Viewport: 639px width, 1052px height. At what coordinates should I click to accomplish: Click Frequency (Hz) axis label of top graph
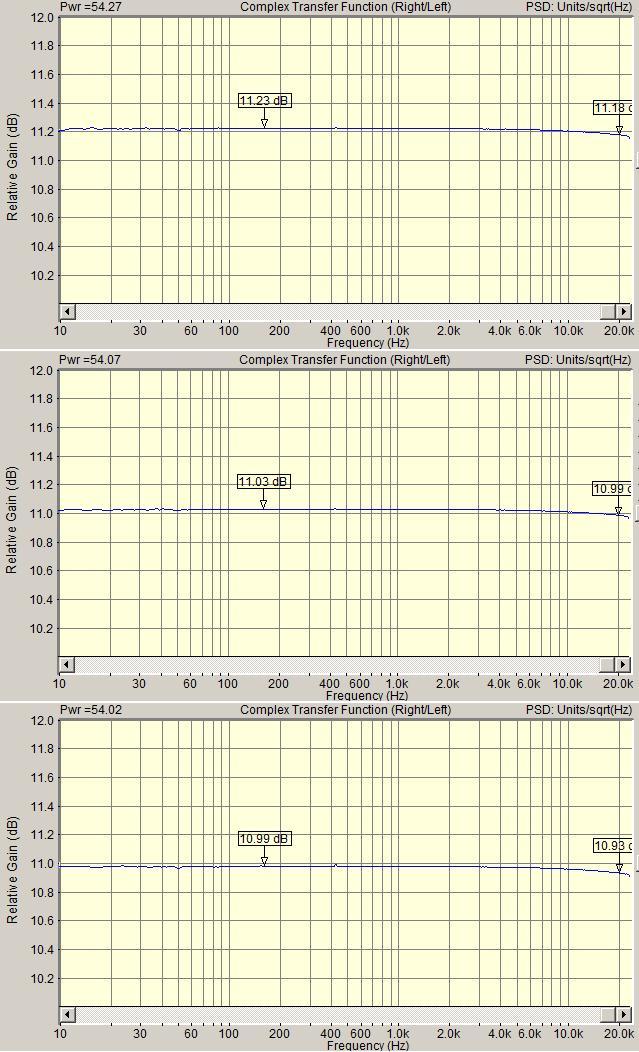pyautogui.click(x=368, y=342)
